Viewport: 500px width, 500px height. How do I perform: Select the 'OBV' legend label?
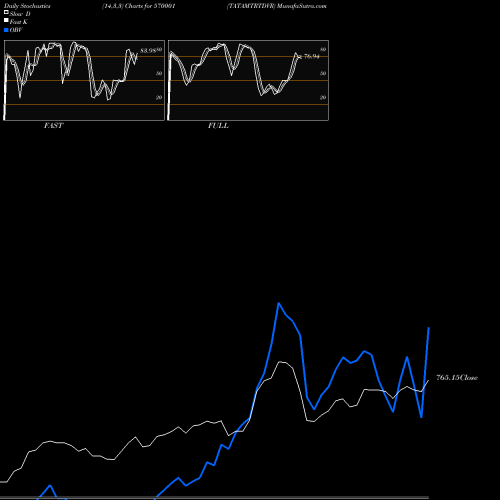(16, 30)
